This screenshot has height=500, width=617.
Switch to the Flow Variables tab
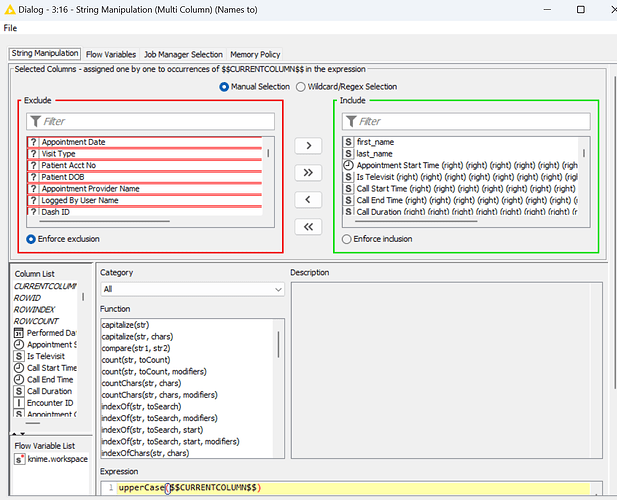point(111,54)
